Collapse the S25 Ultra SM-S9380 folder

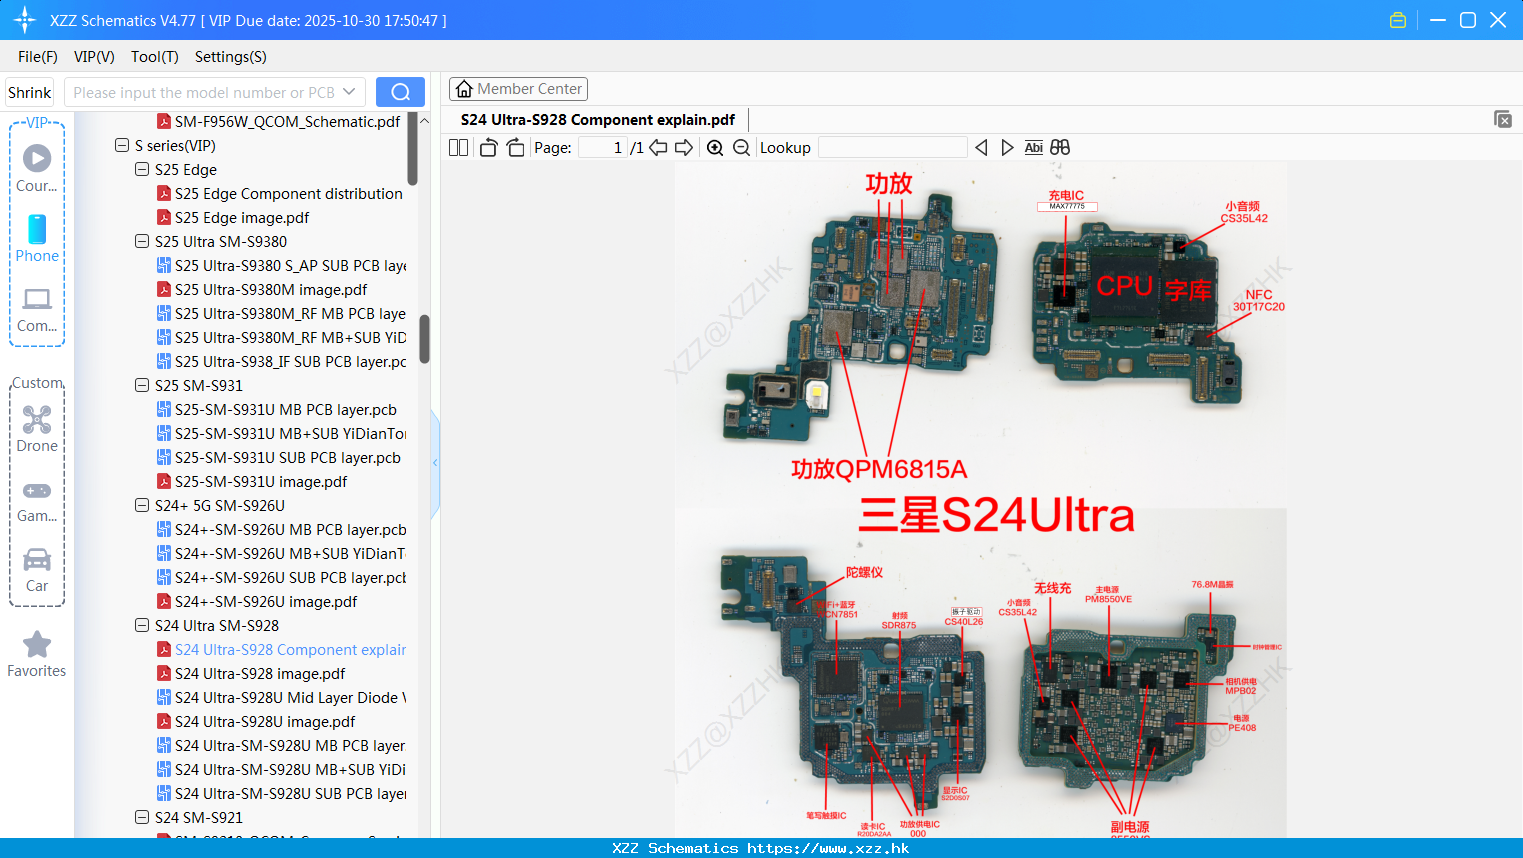pyautogui.click(x=142, y=241)
